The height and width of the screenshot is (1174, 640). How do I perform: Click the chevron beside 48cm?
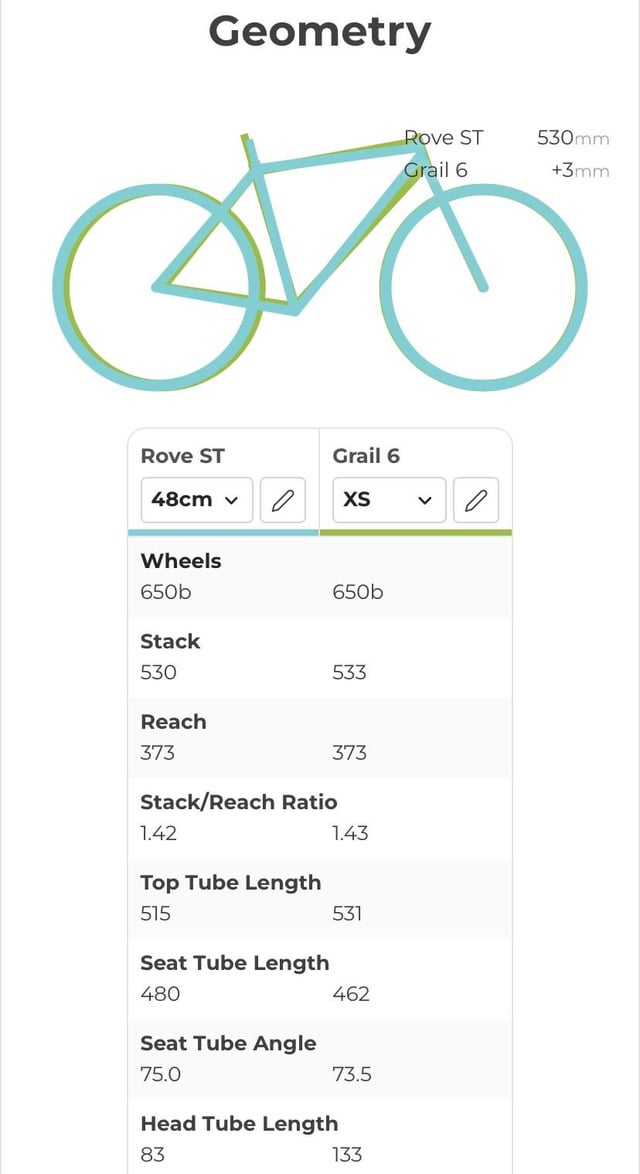click(231, 500)
